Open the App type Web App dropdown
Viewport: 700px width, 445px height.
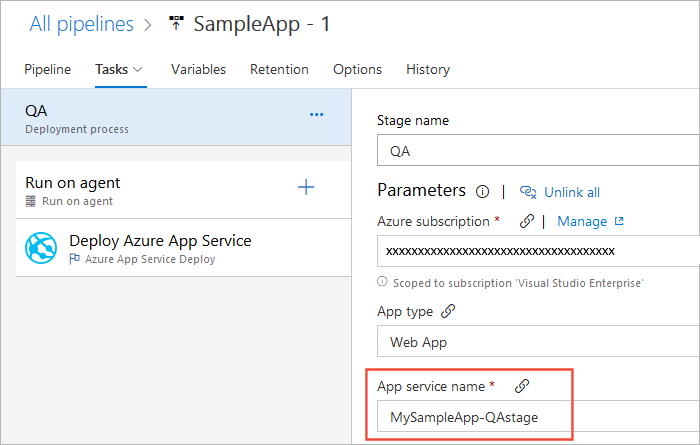coord(538,341)
